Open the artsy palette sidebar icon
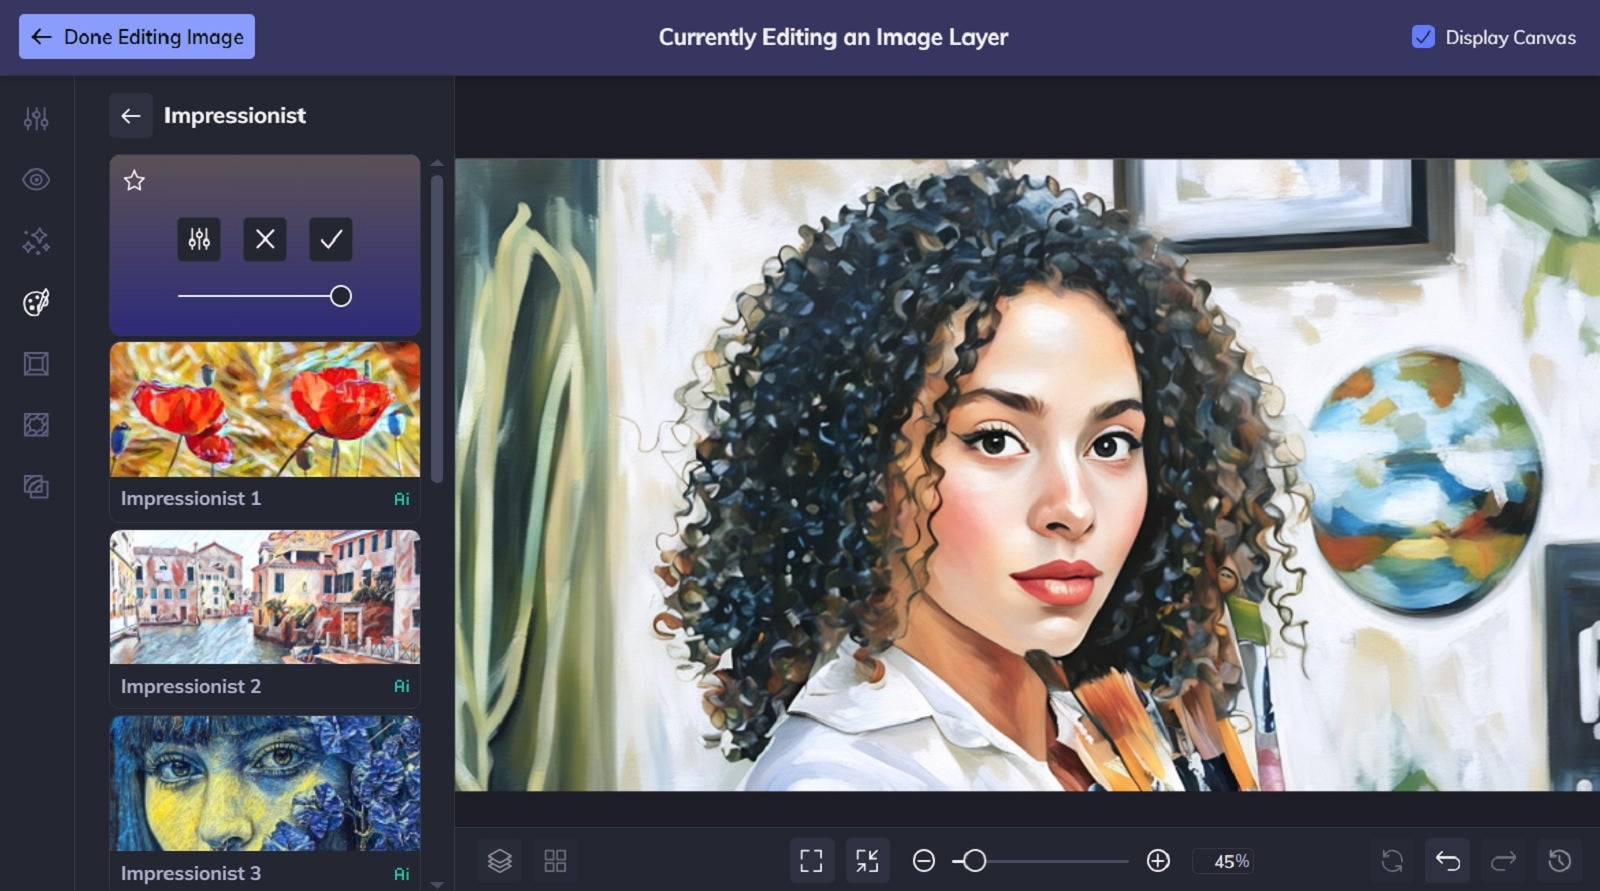 [x=36, y=302]
